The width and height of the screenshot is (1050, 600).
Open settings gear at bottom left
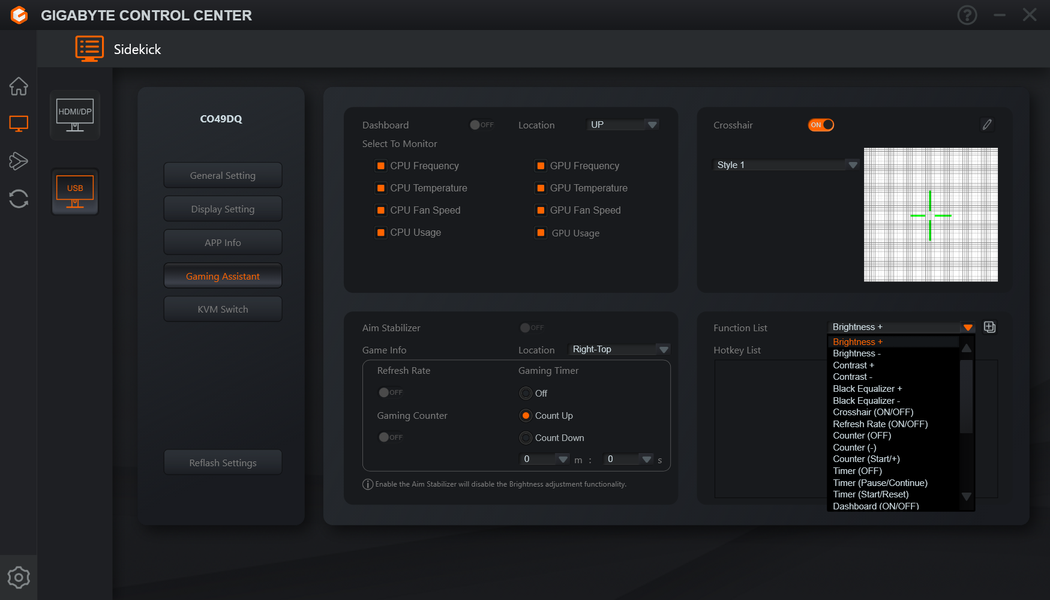coord(18,577)
